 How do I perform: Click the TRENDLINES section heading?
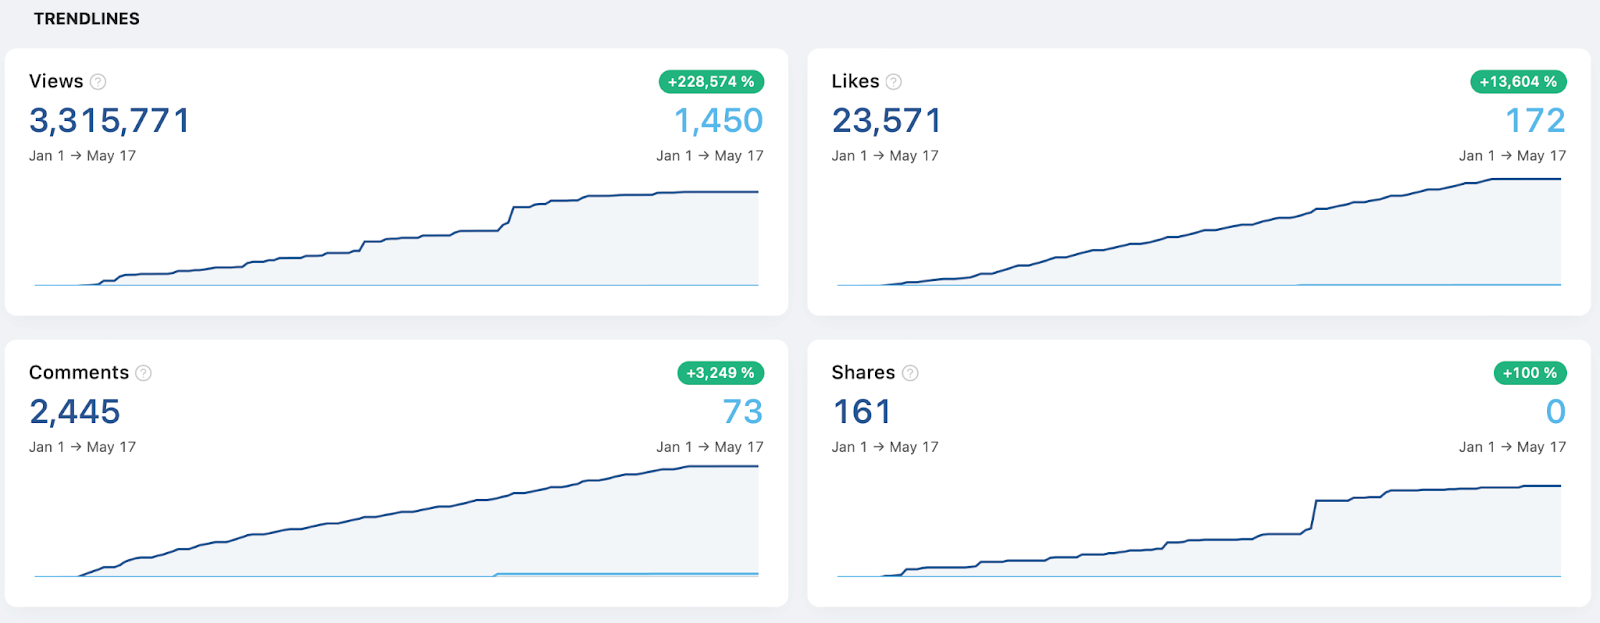click(x=87, y=19)
